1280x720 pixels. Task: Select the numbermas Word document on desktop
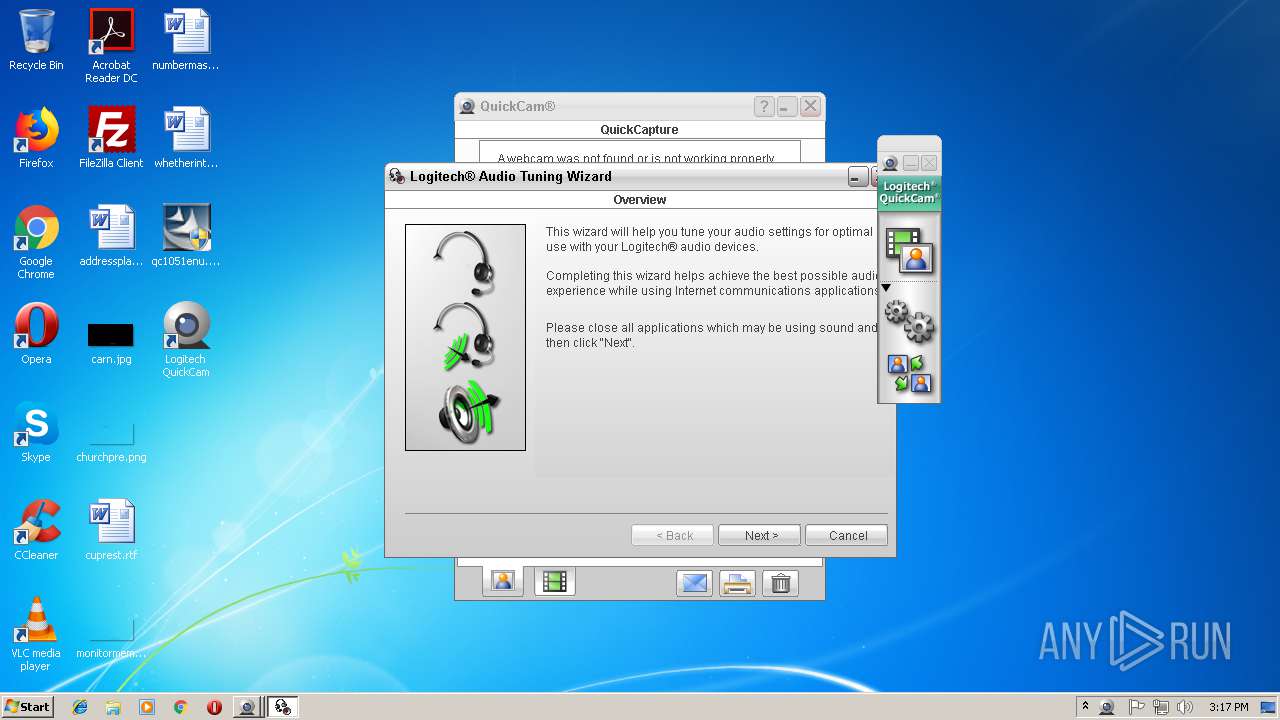tap(186, 40)
